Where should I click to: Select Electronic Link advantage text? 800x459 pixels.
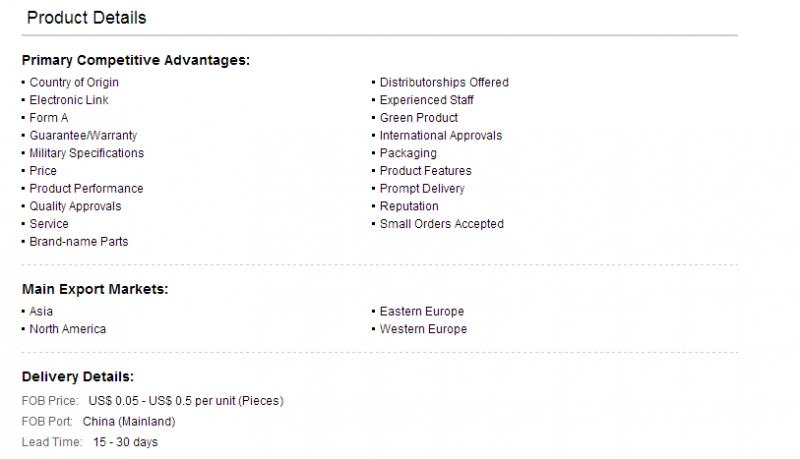point(69,100)
